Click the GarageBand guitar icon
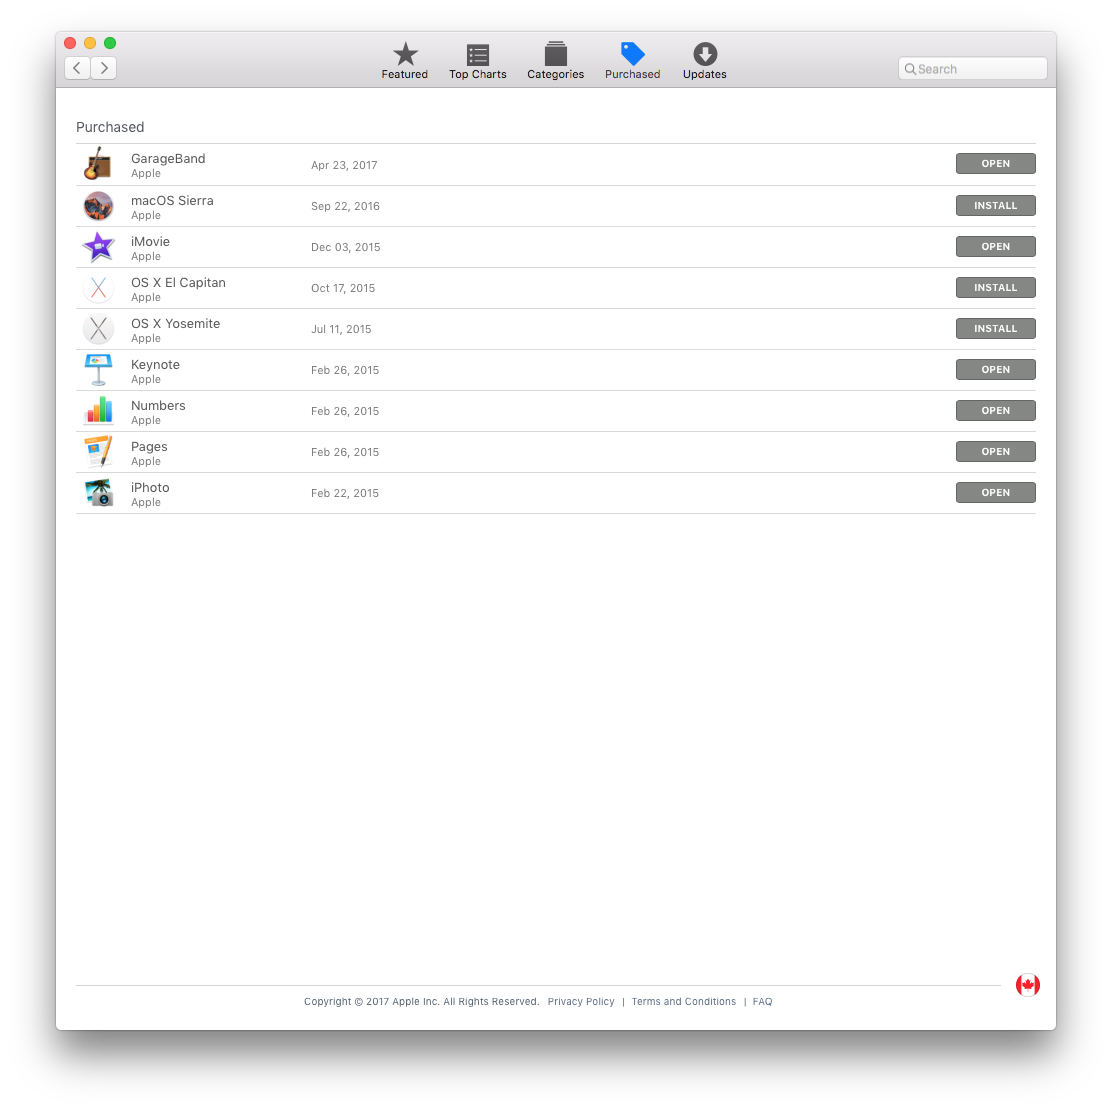The height and width of the screenshot is (1110, 1112). point(99,164)
